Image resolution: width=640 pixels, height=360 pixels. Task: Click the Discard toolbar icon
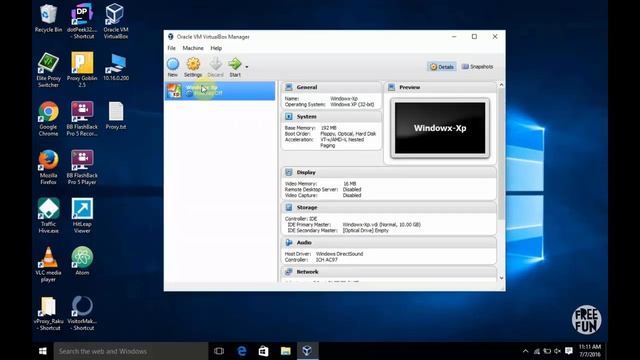pyautogui.click(x=216, y=67)
